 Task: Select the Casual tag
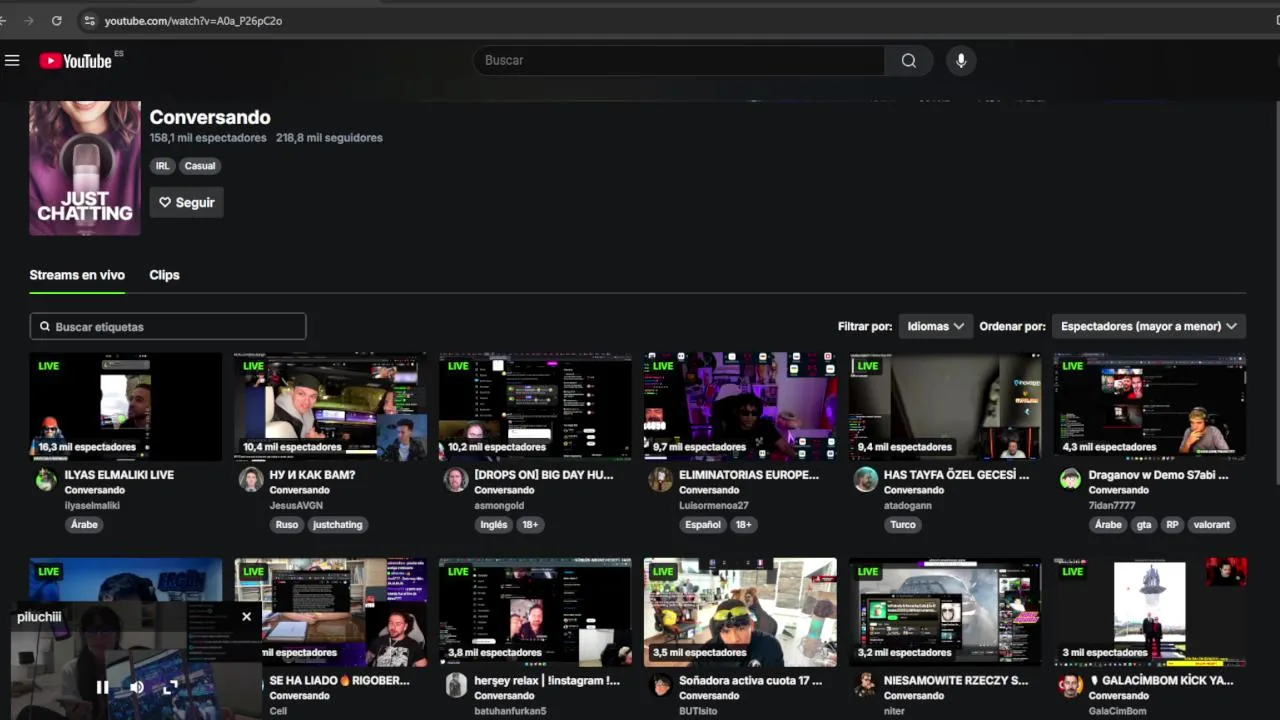[x=200, y=166]
